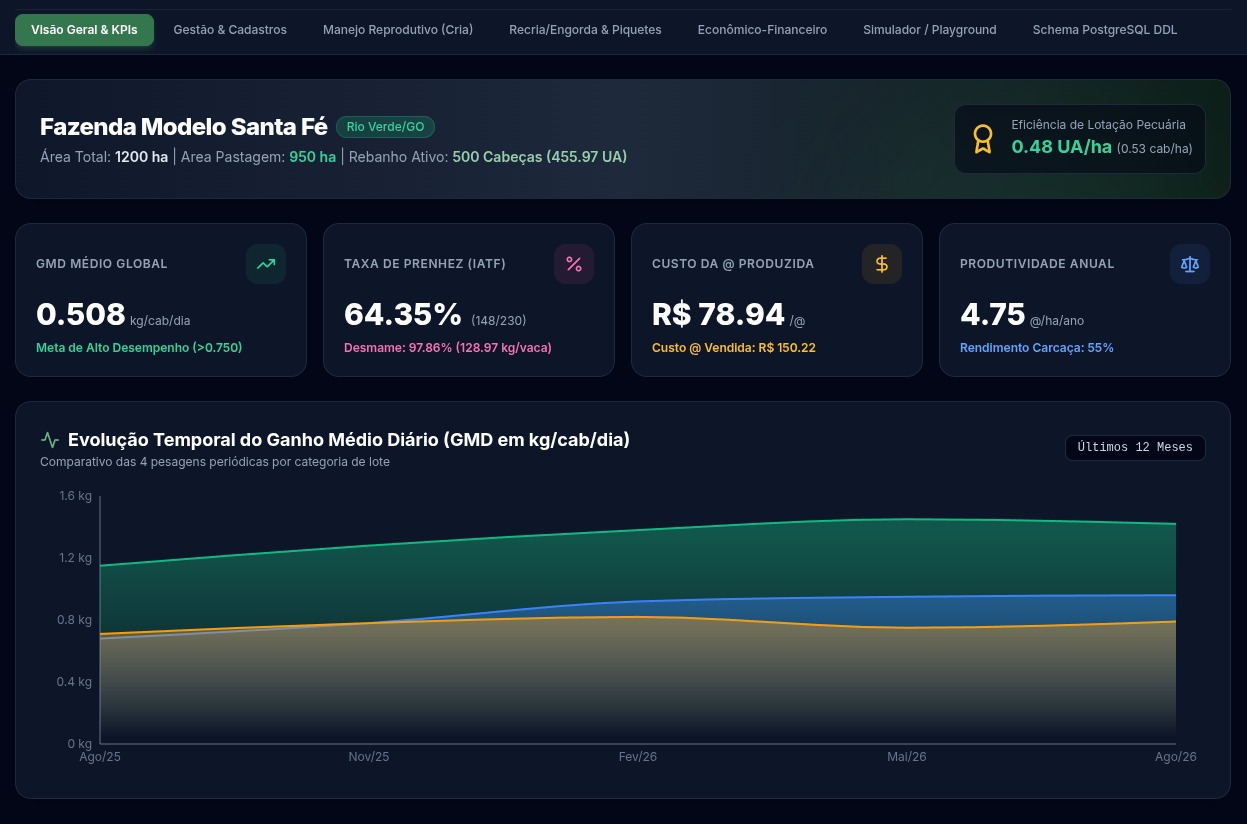Click the trending-up icon in GMD Médio Global card
Screen dimensions: 1247x824
click(x=266, y=264)
